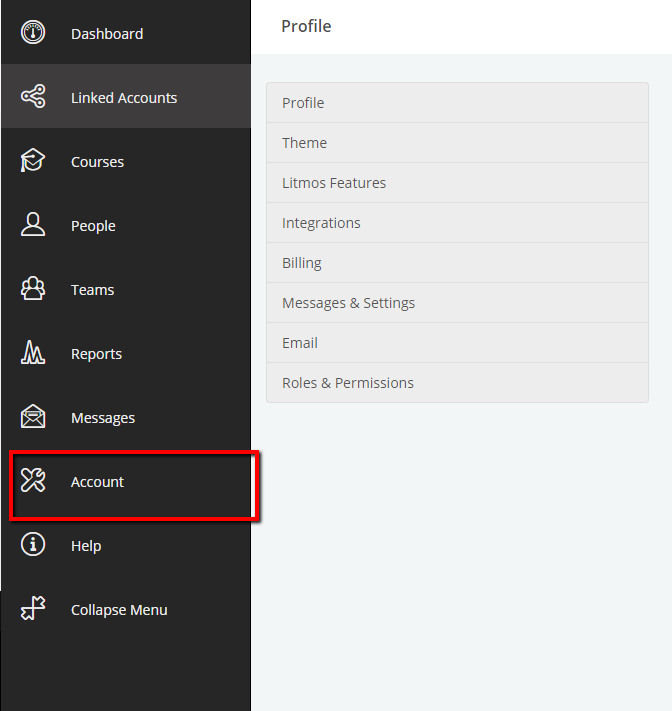Open Roles & Permissions section
The width and height of the screenshot is (672, 711).
(458, 383)
